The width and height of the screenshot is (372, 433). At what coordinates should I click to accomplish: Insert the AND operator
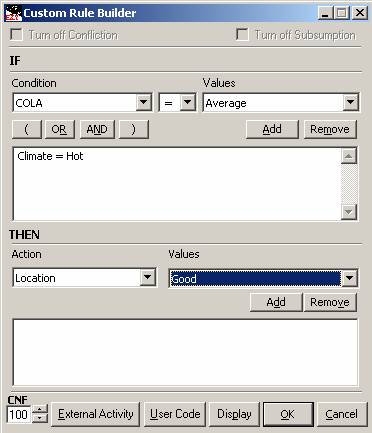[97, 129]
